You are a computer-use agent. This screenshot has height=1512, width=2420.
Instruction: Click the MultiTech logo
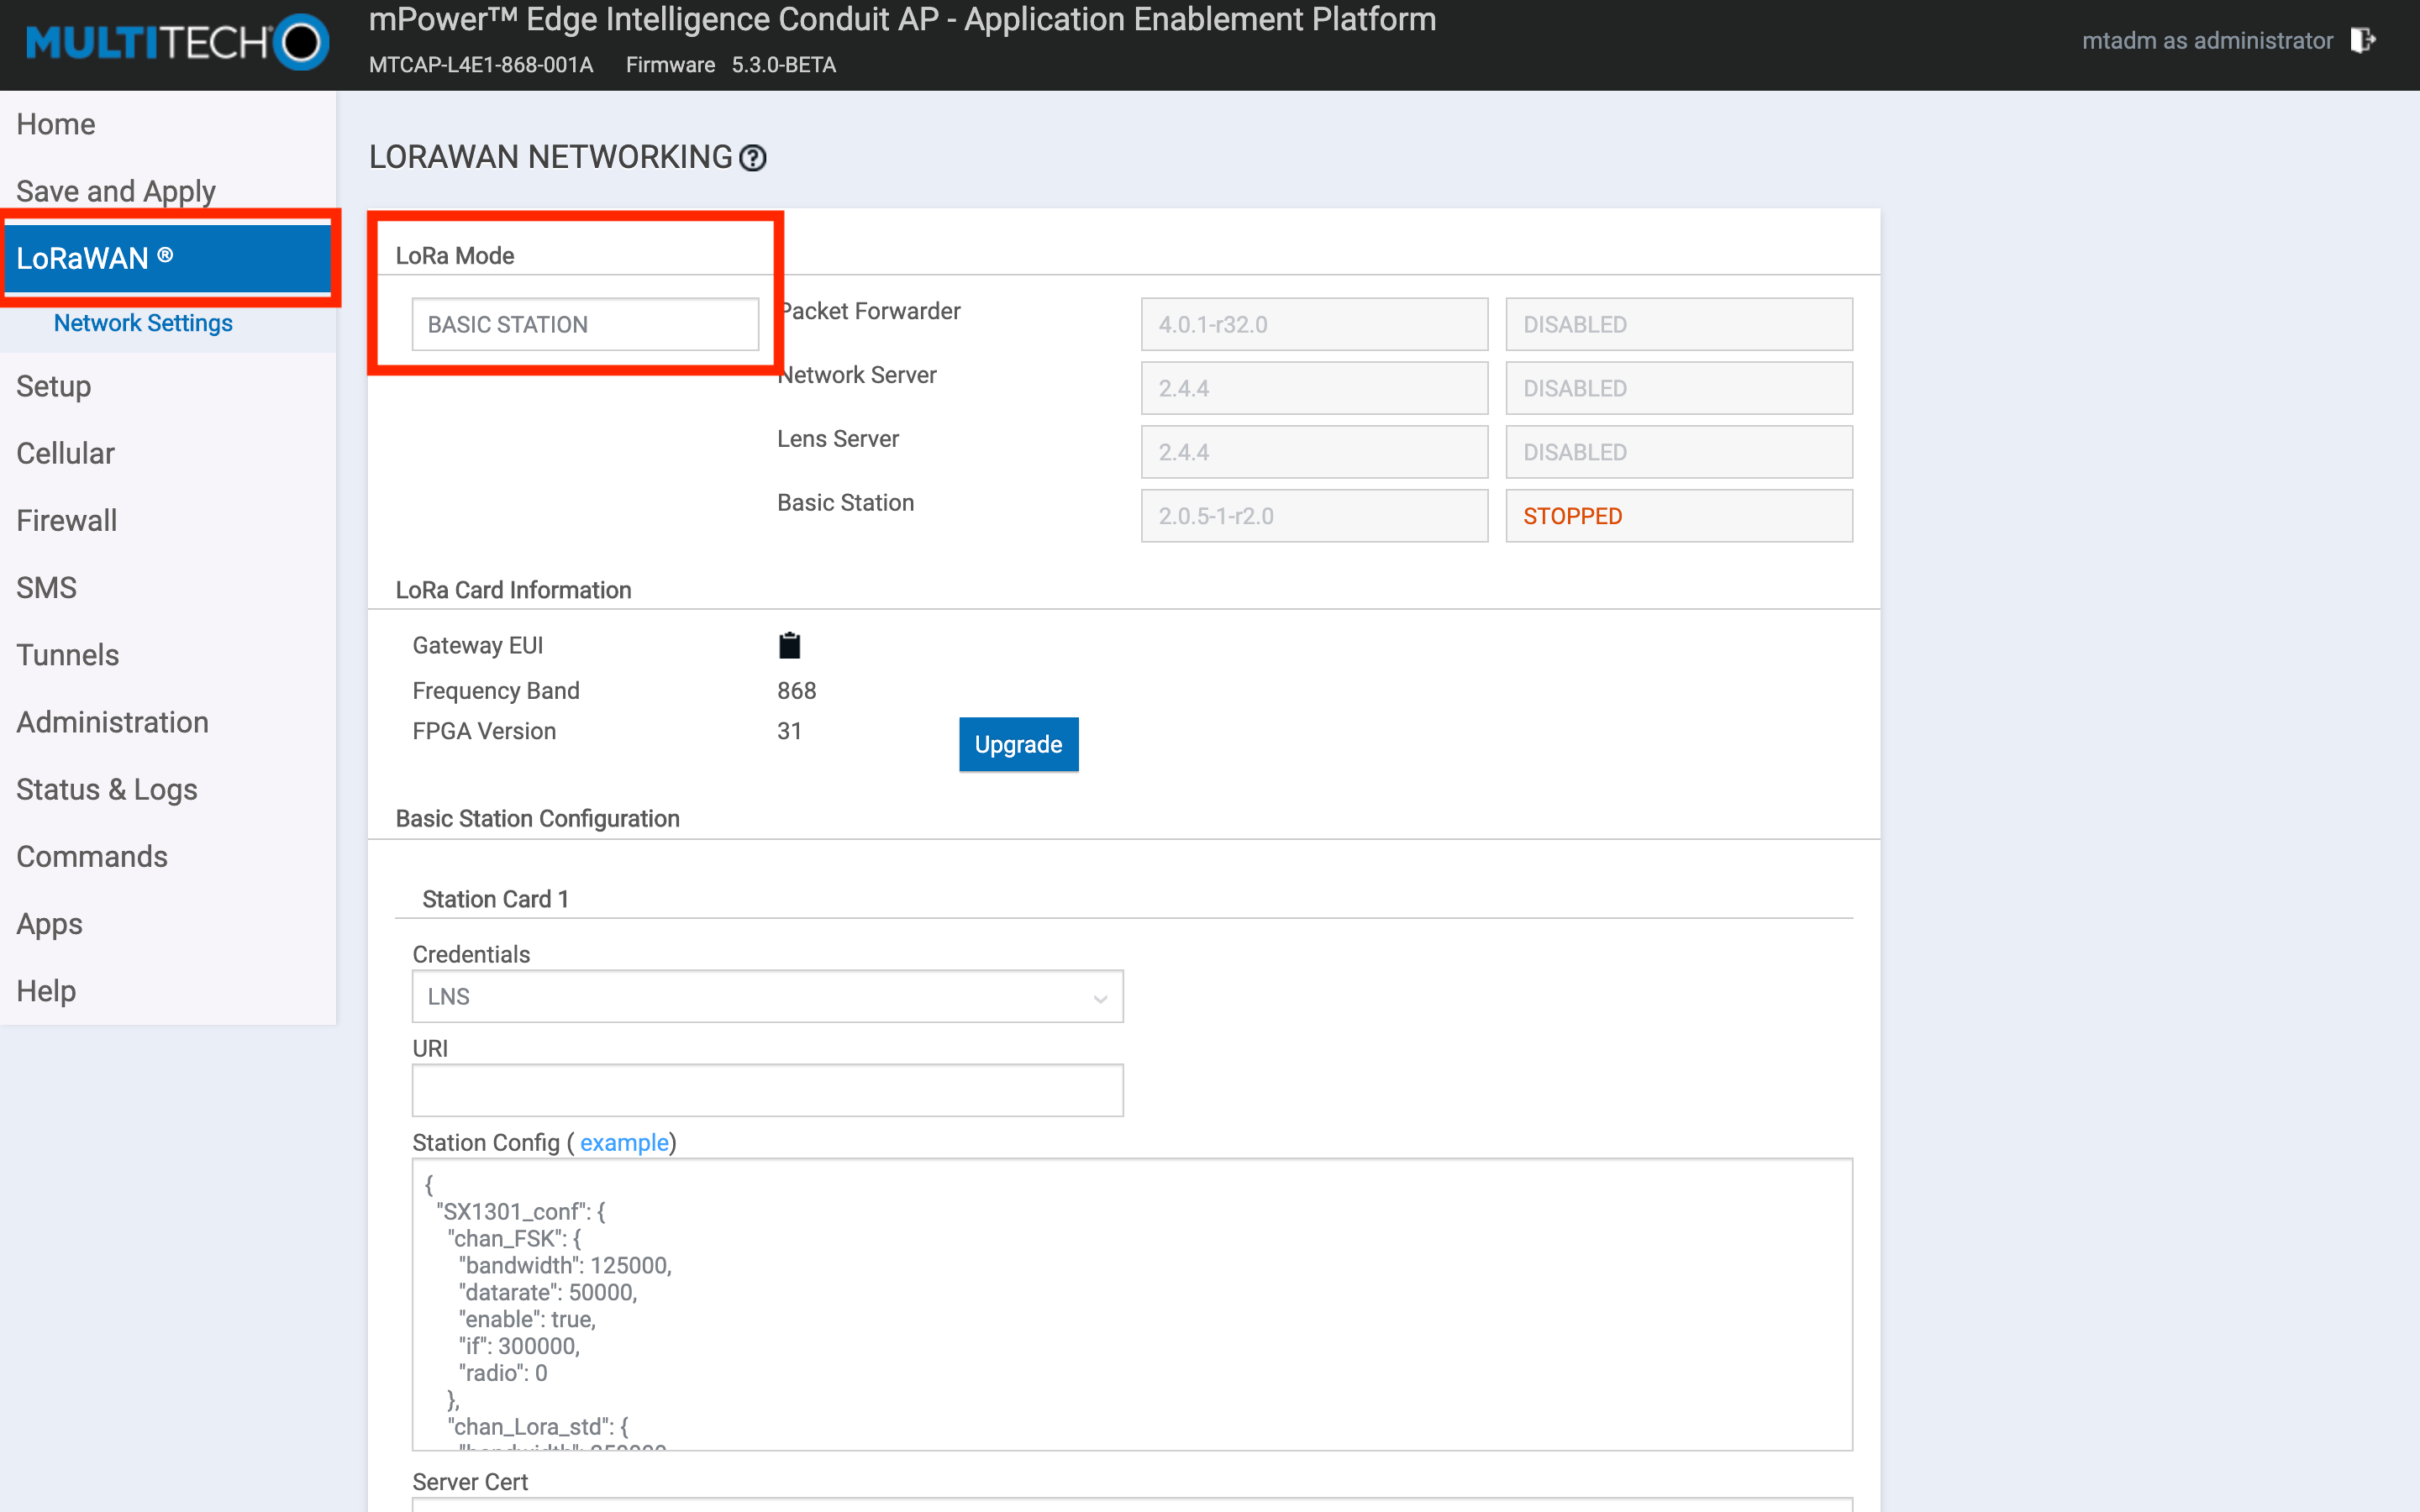point(177,42)
